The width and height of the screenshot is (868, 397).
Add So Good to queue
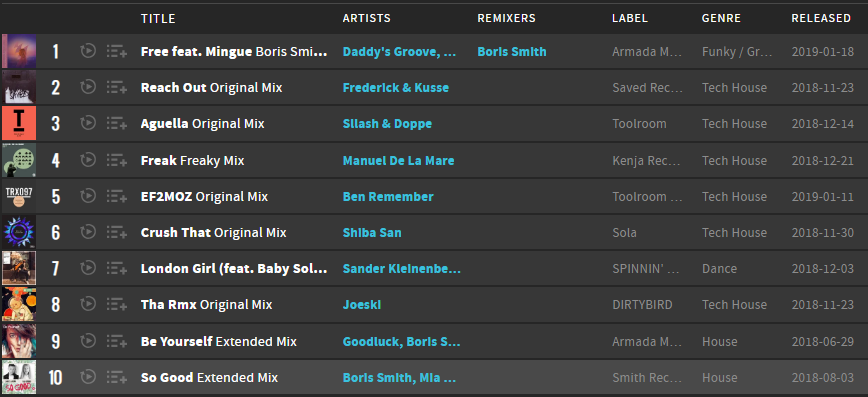click(x=117, y=378)
